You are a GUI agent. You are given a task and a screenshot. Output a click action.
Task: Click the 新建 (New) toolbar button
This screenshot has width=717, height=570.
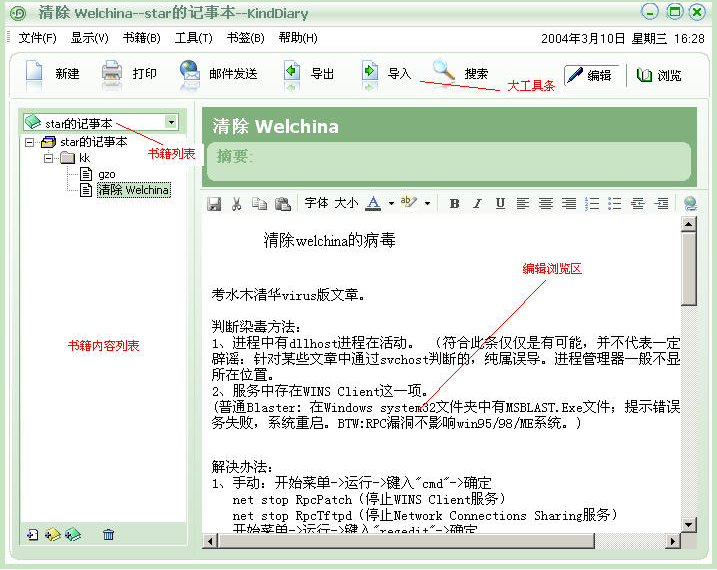click(x=53, y=74)
